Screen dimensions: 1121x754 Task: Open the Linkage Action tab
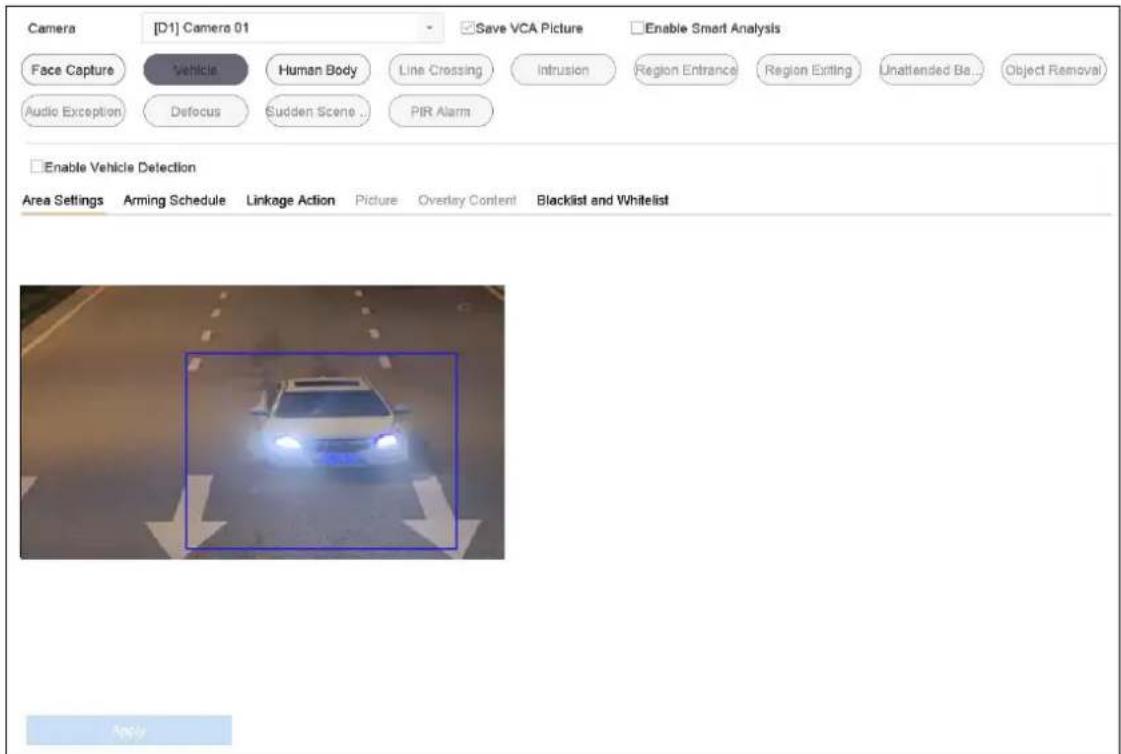tap(290, 201)
